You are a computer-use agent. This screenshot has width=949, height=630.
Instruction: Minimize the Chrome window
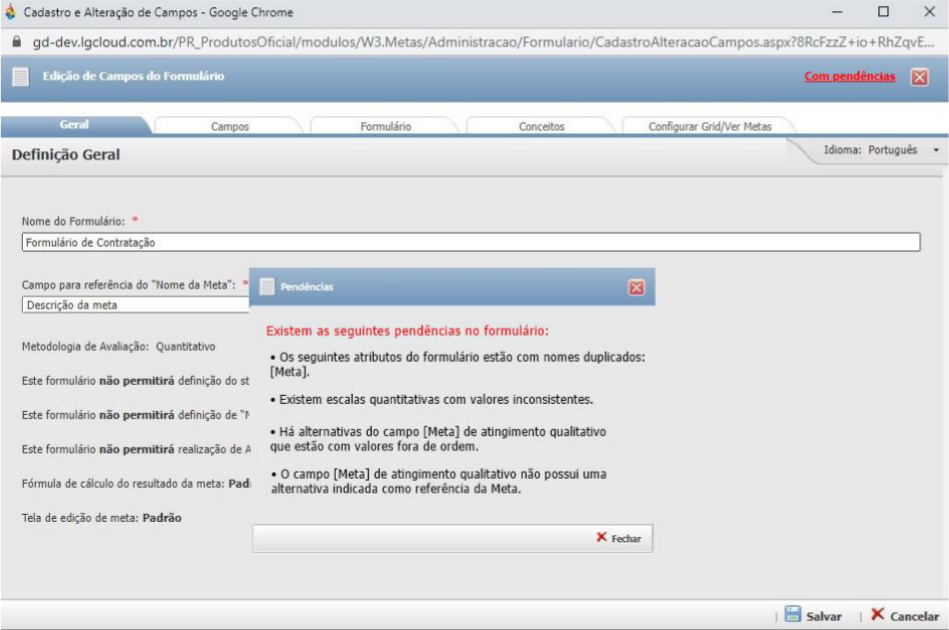(x=837, y=13)
